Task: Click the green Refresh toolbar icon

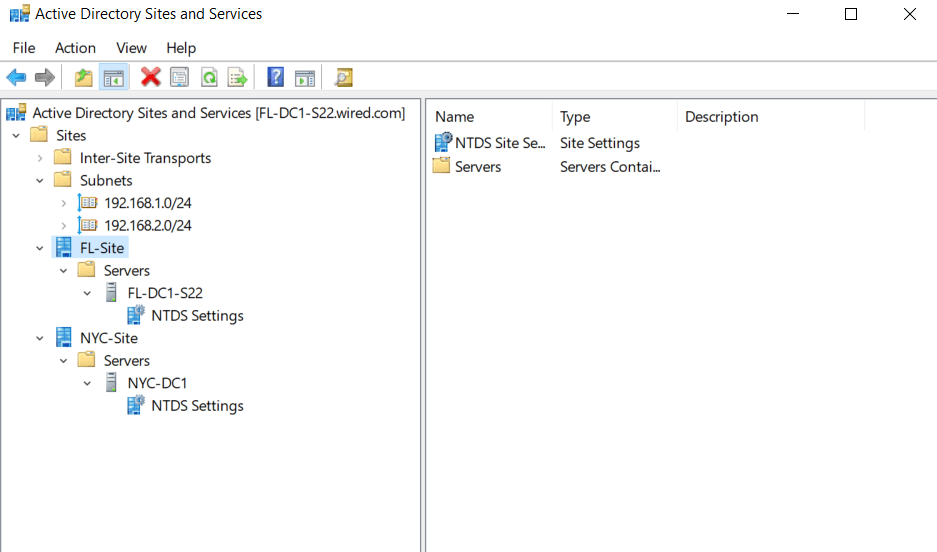Action: 209,77
